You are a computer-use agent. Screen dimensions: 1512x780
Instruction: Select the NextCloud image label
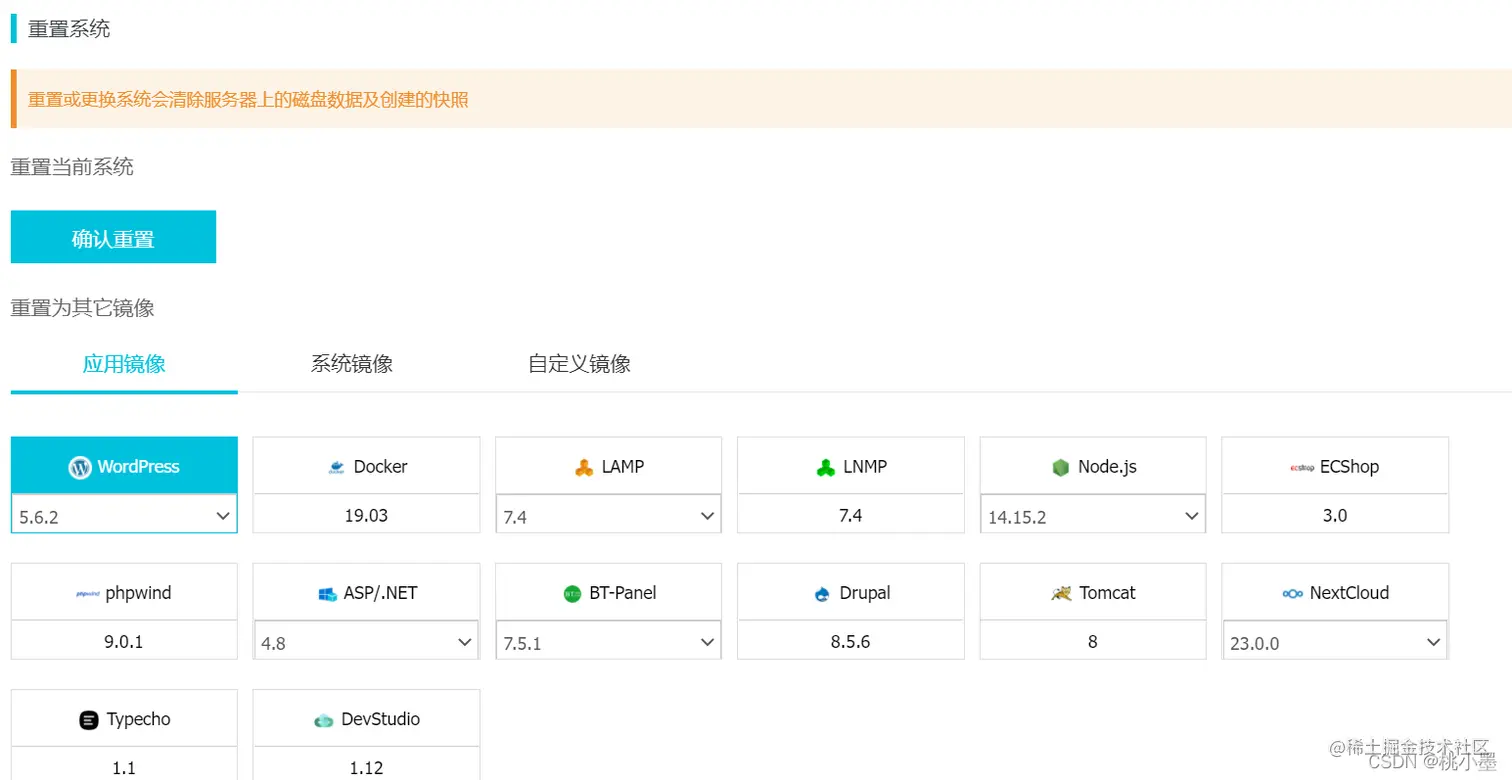1349,593
